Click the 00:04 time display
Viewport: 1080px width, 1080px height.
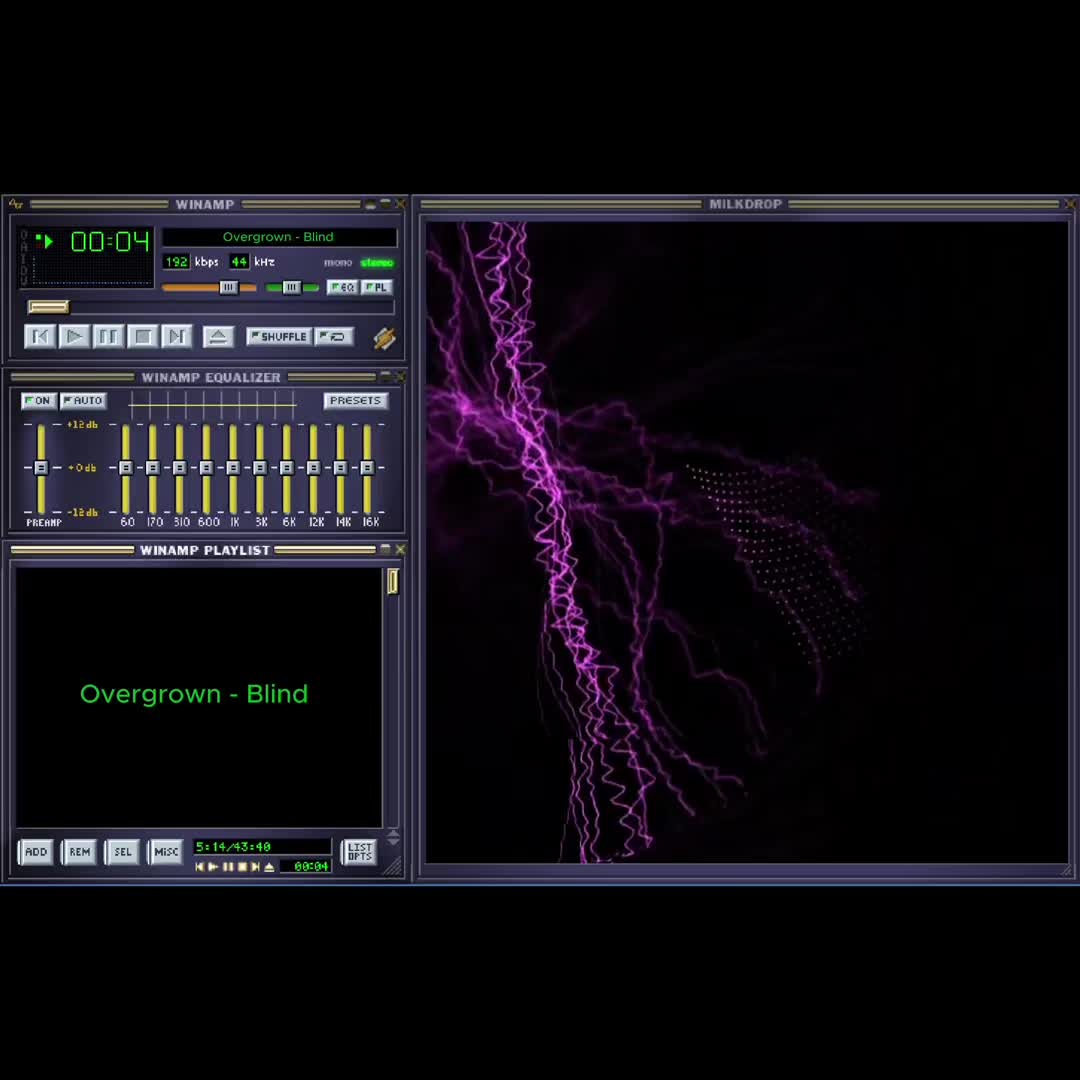click(x=110, y=242)
